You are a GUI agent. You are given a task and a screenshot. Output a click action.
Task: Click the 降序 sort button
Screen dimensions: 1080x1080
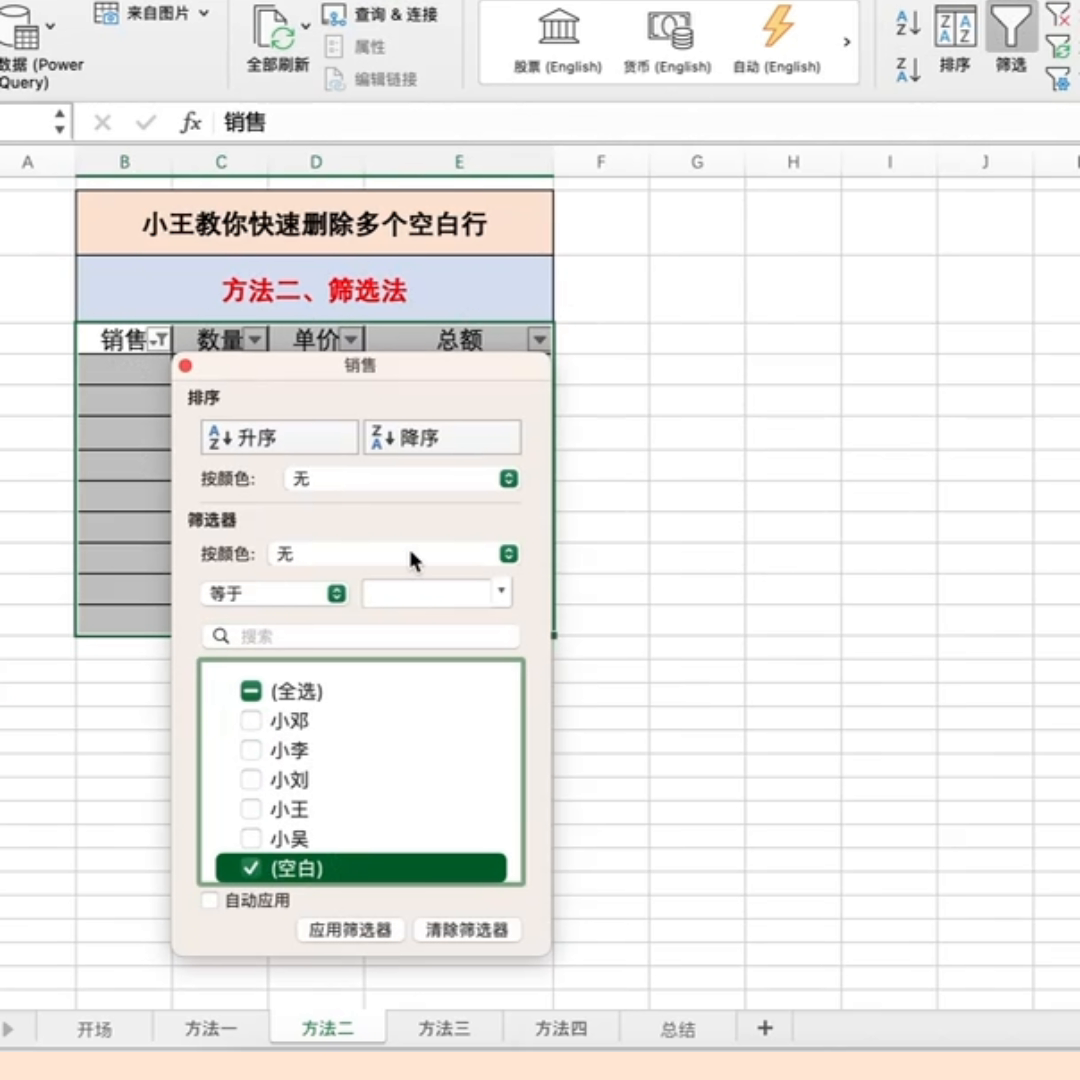click(x=442, y=437)
